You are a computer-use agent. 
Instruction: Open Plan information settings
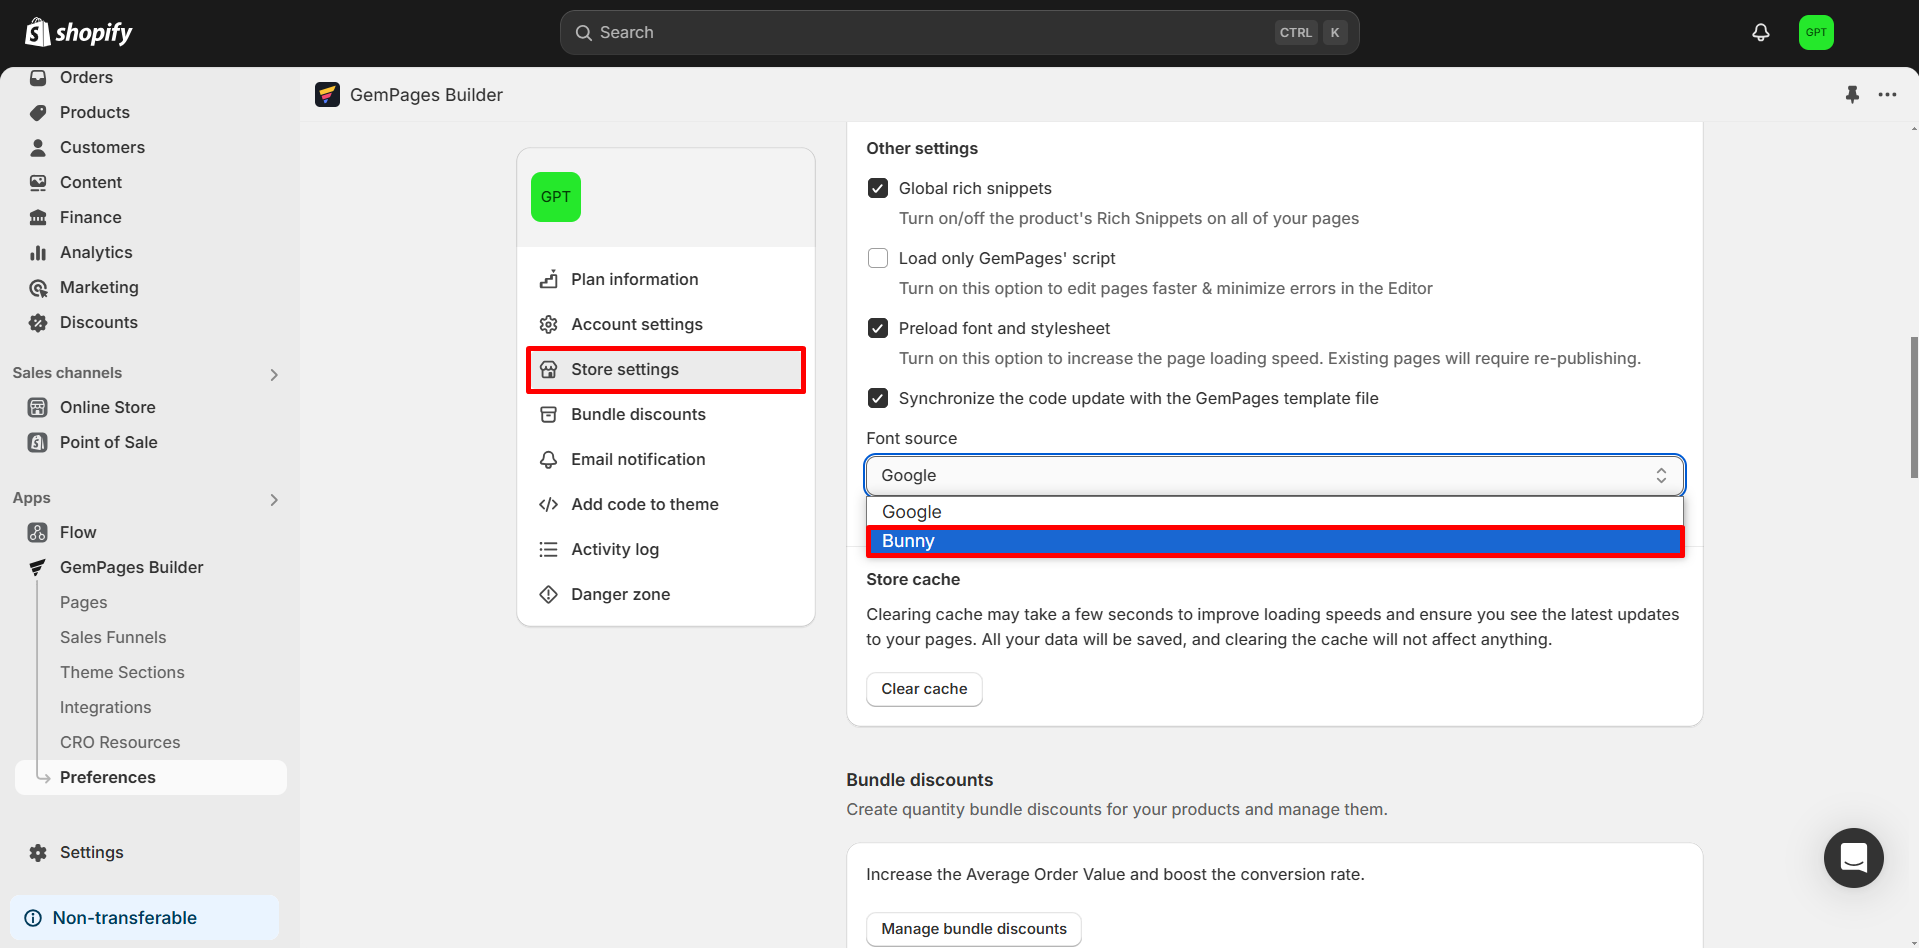634,280
